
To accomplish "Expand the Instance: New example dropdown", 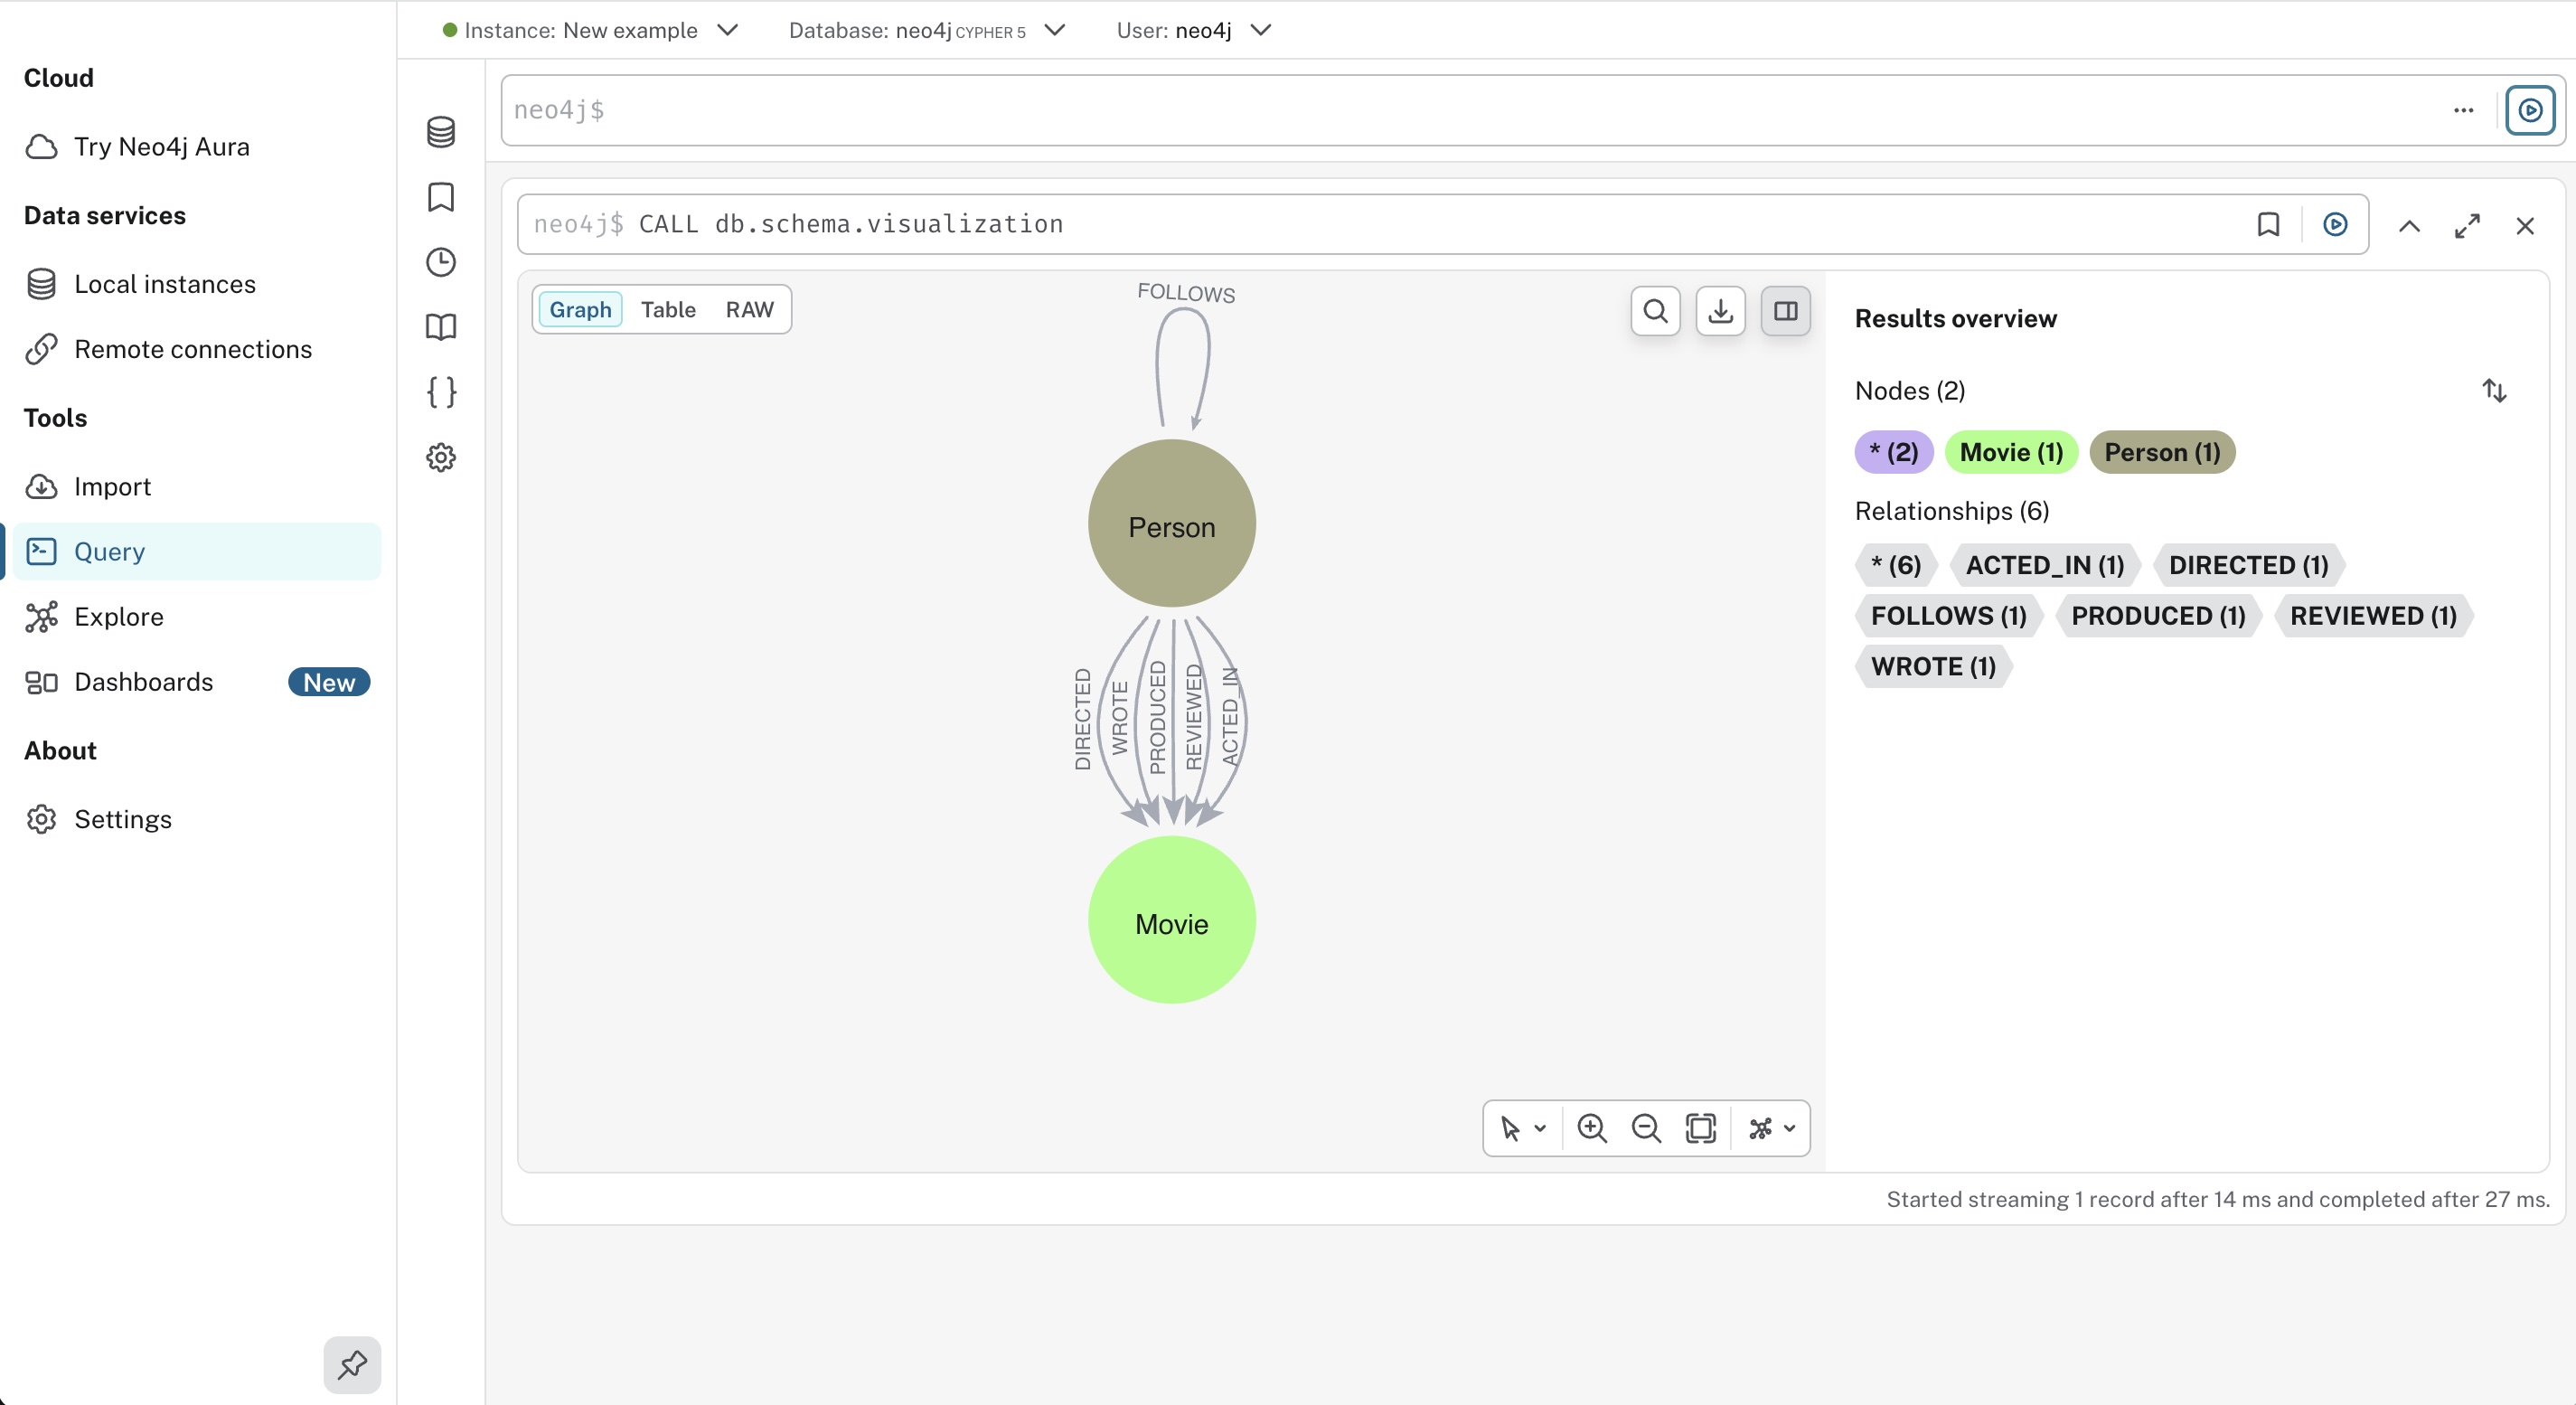I will pyautogui.click(x=590, y=30).
